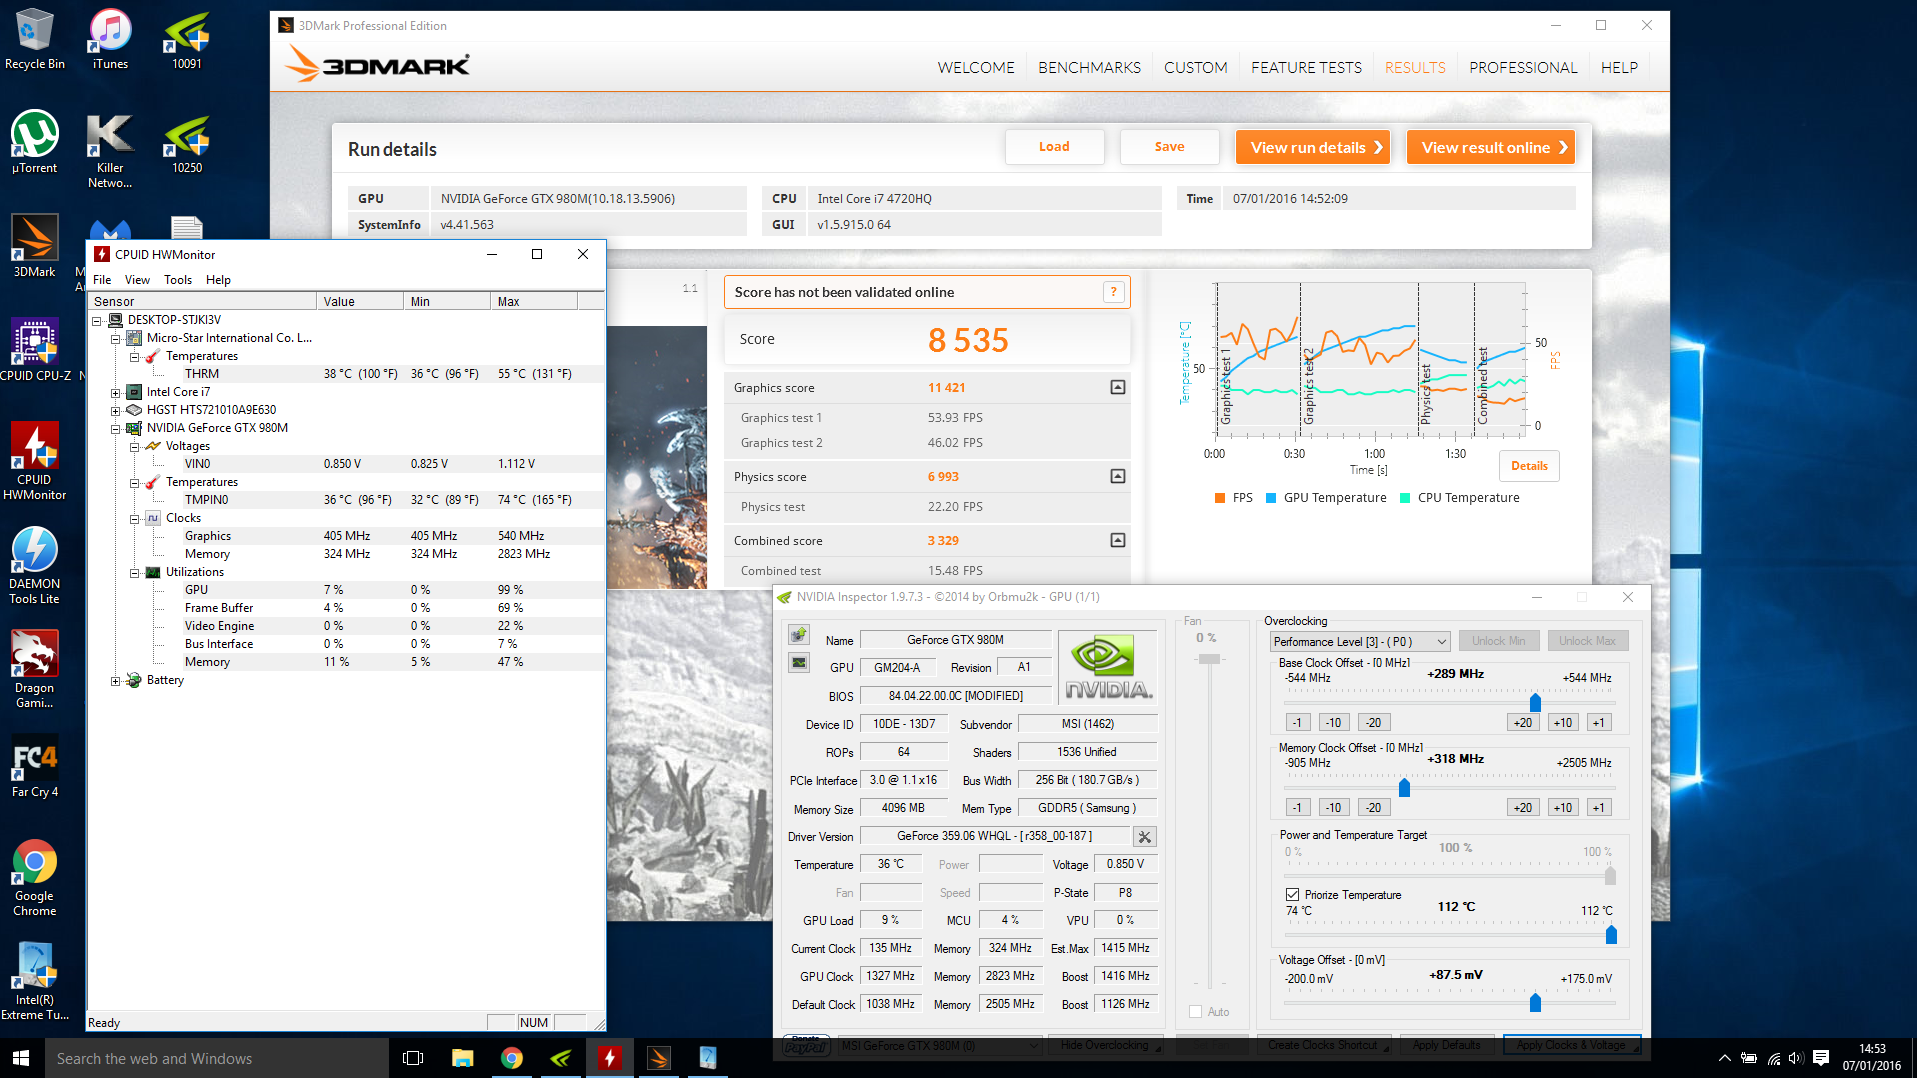This screenshot has height=1078, width=1917.
Task: Click the Load button in Run details
Action: point(1054,147)
